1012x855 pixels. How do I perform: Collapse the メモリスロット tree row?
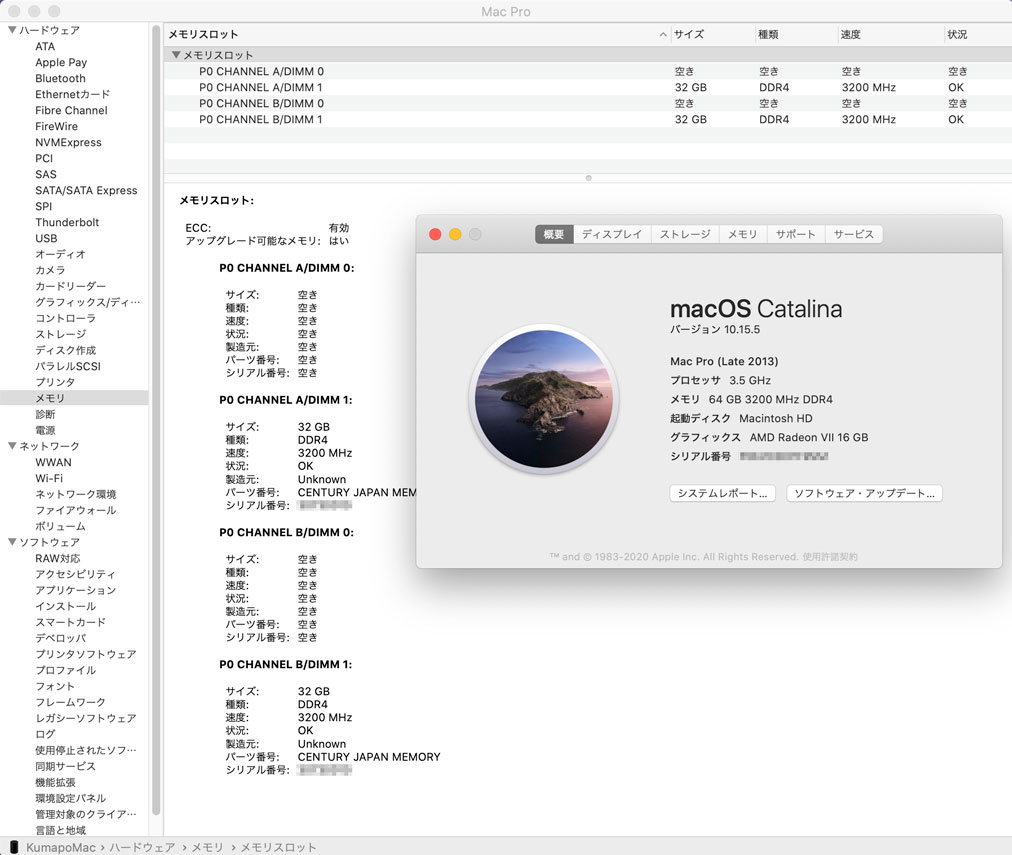[x=176, y=55]
